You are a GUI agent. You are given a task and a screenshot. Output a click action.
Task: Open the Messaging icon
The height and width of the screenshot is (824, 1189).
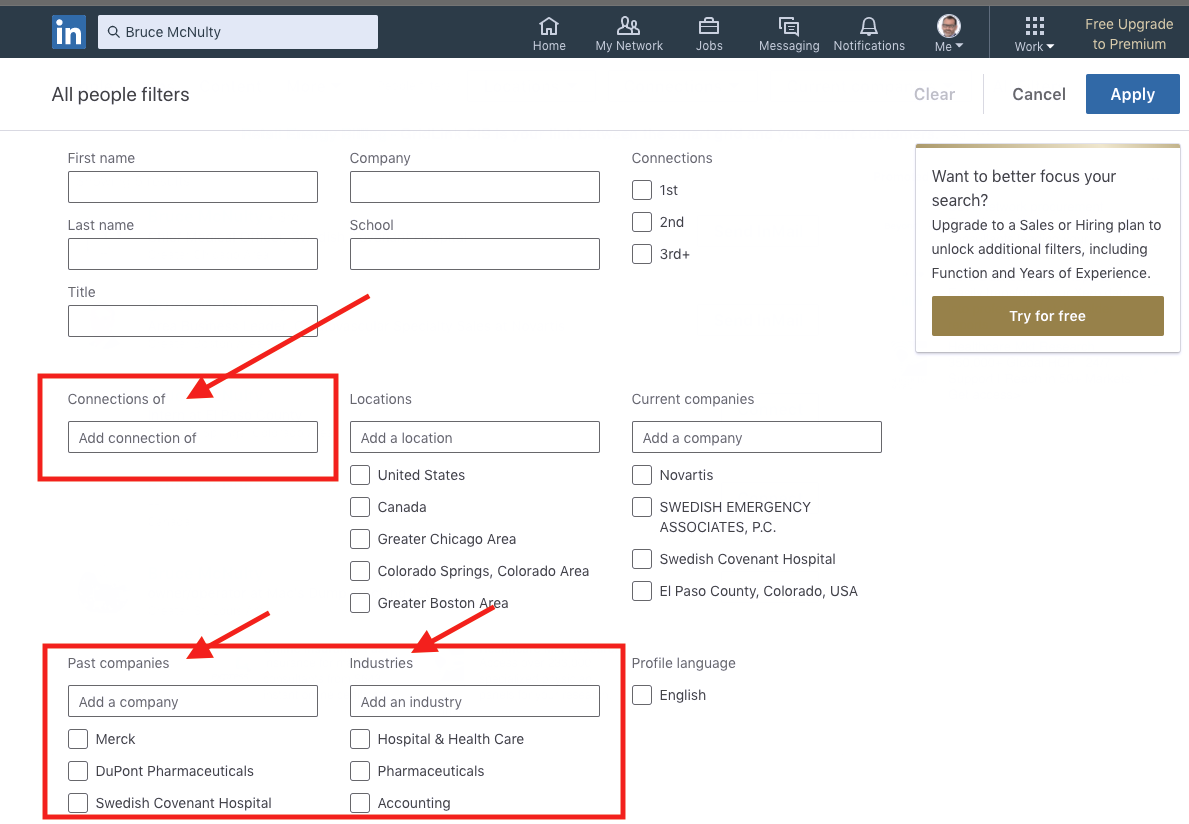[789, 27]
